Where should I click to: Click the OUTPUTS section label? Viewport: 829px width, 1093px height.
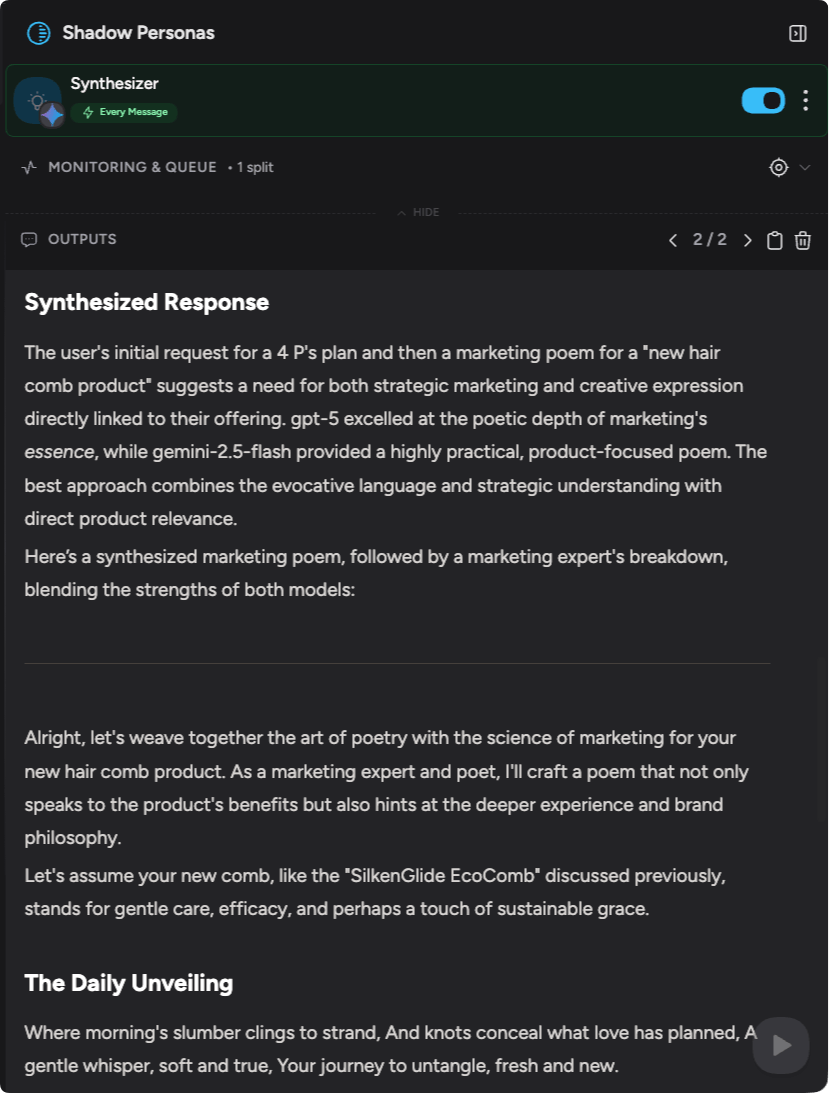[82, 240]
